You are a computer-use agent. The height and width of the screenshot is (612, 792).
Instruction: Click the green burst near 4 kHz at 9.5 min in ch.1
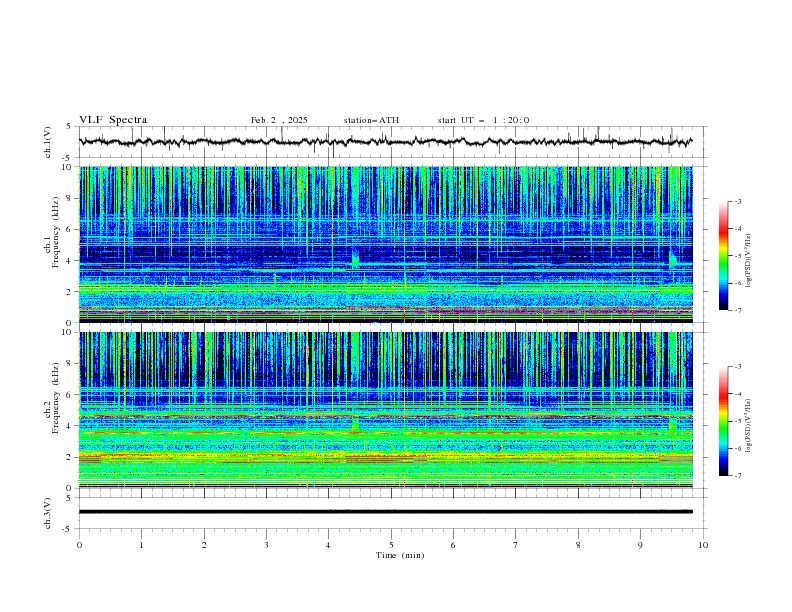673,260
